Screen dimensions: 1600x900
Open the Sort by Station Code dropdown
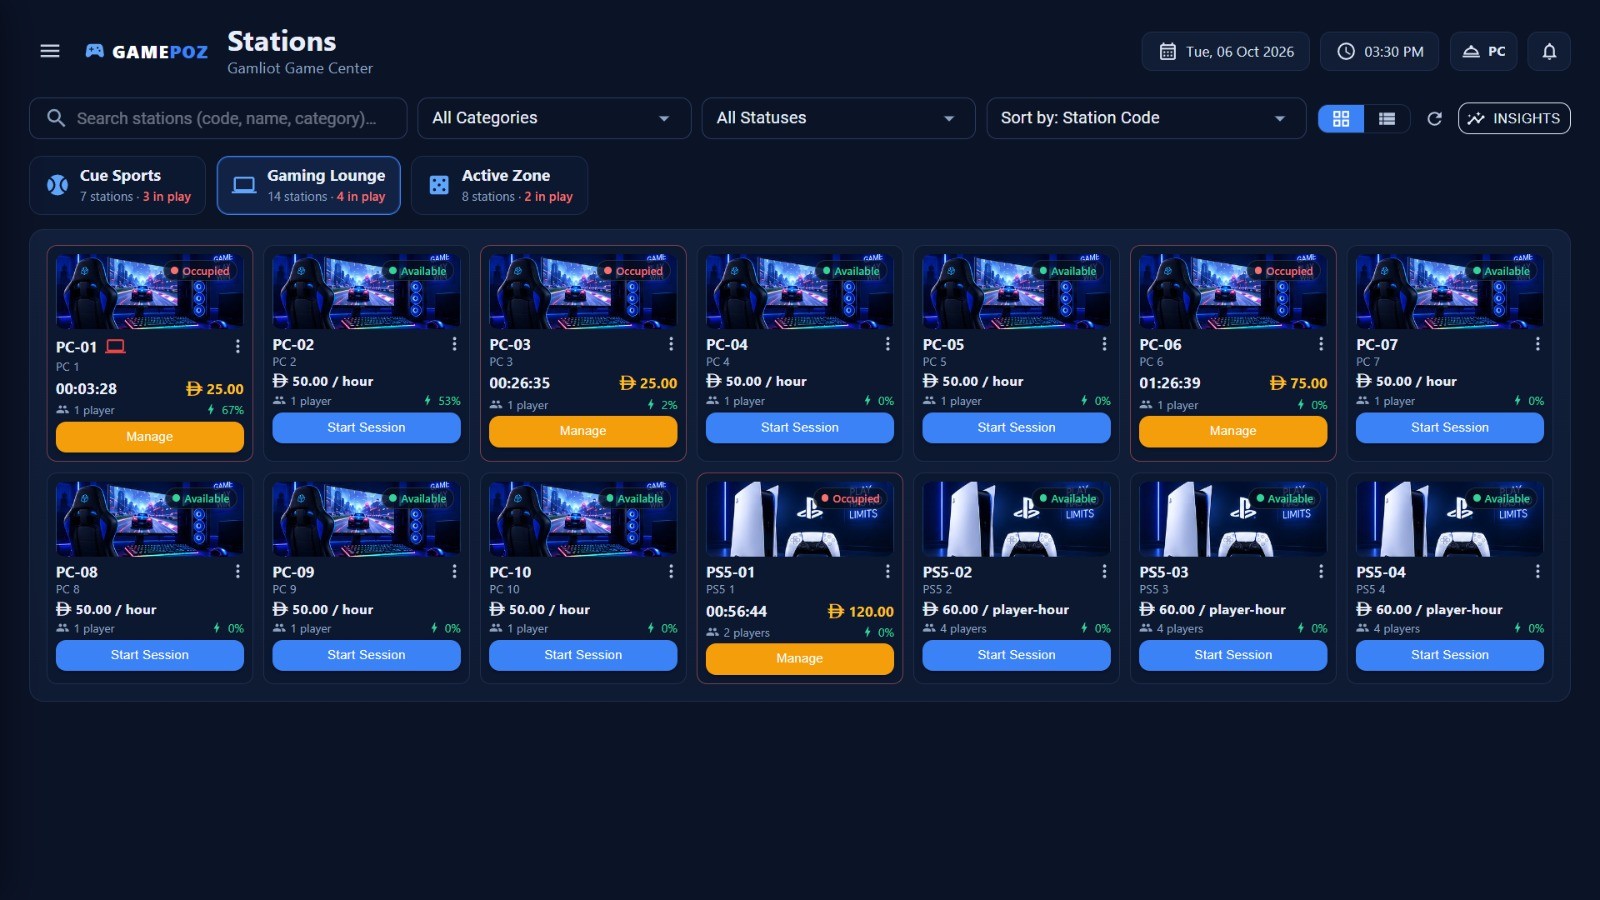(x=1146, y=118)
